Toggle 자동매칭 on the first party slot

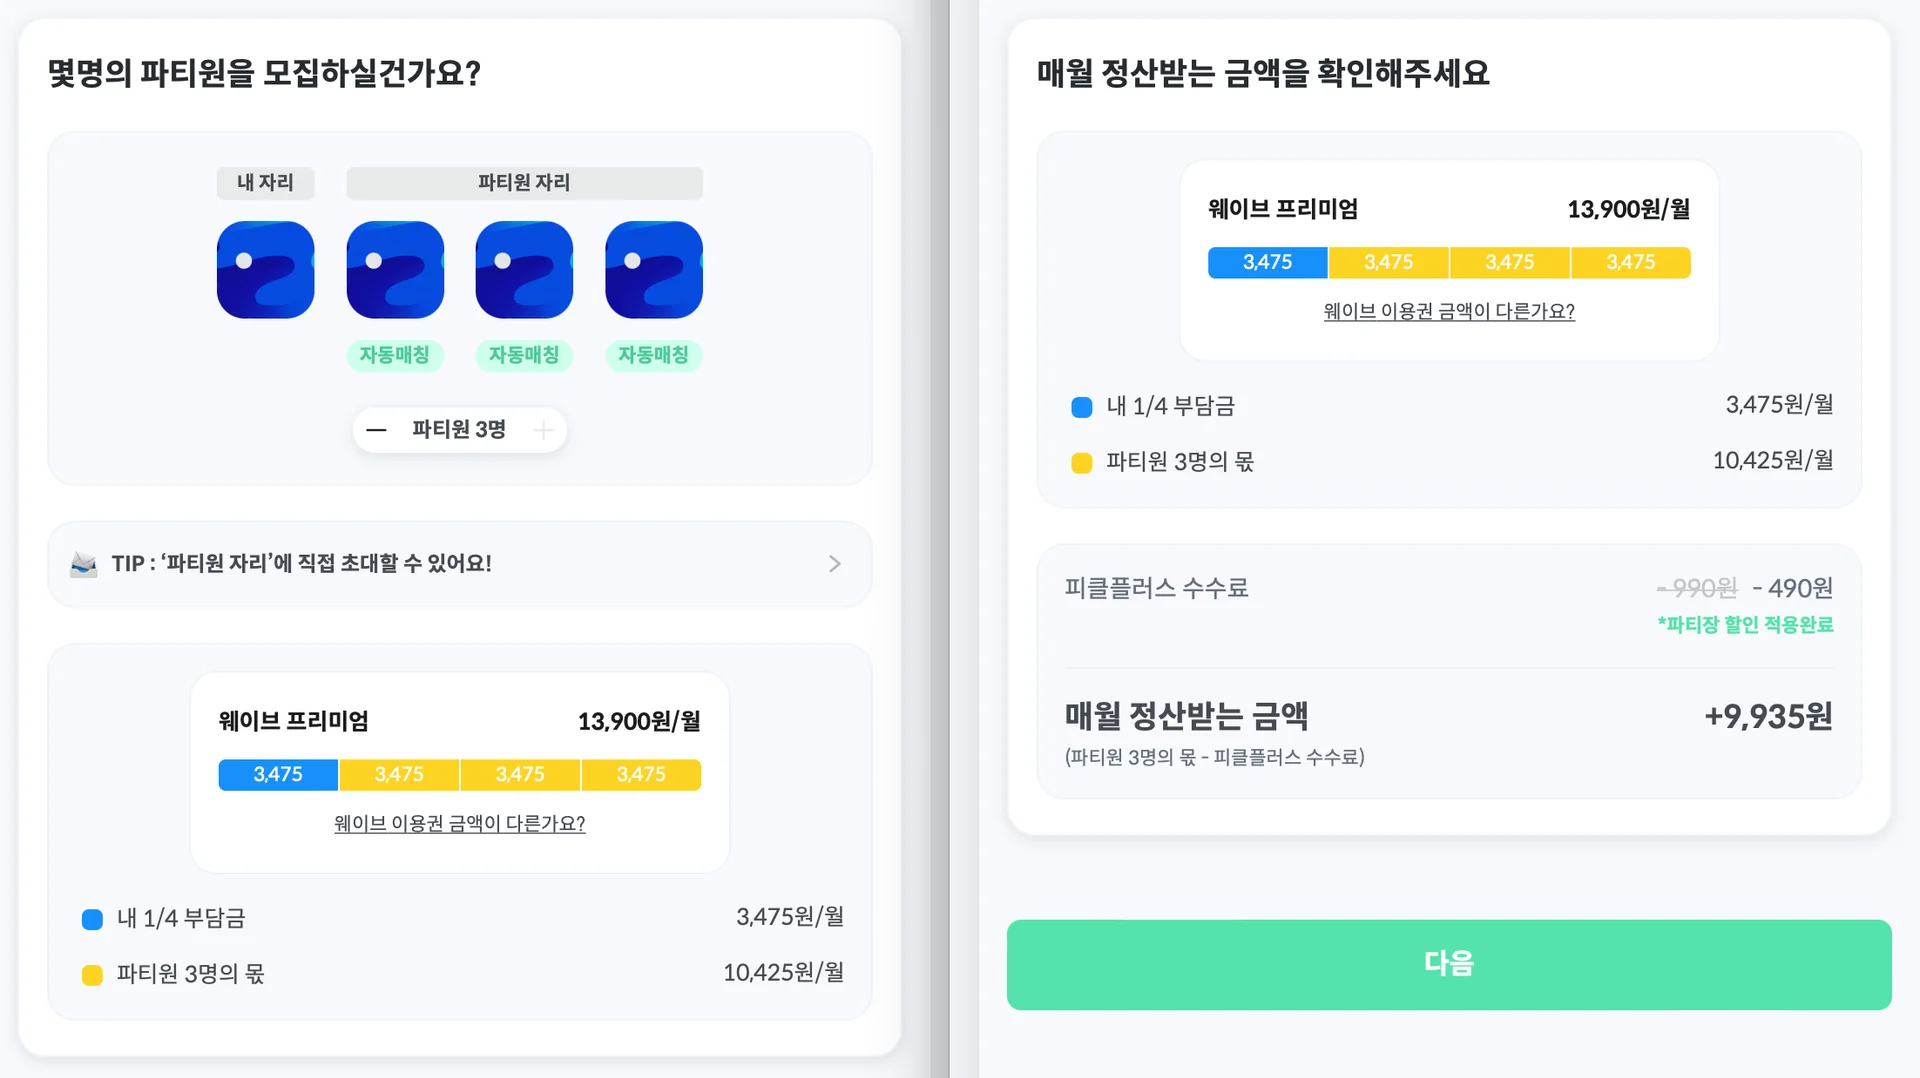coord(394,355)
